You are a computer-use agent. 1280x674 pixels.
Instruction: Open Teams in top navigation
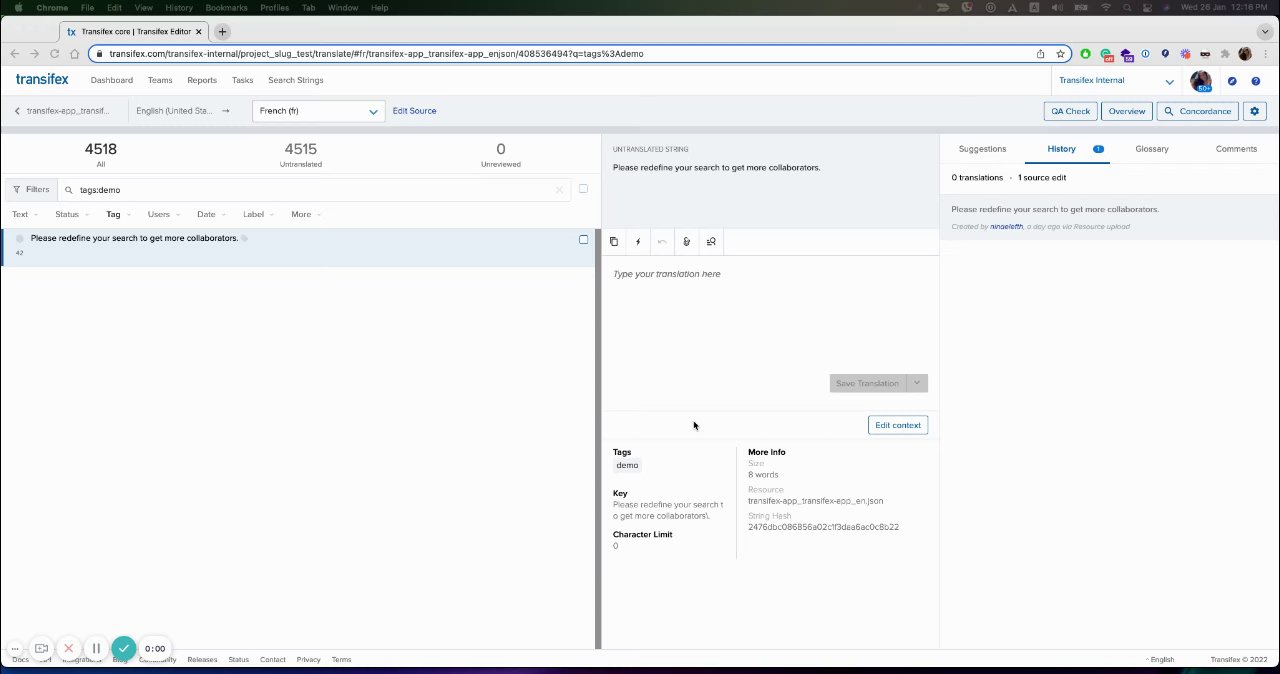[160, 80]
